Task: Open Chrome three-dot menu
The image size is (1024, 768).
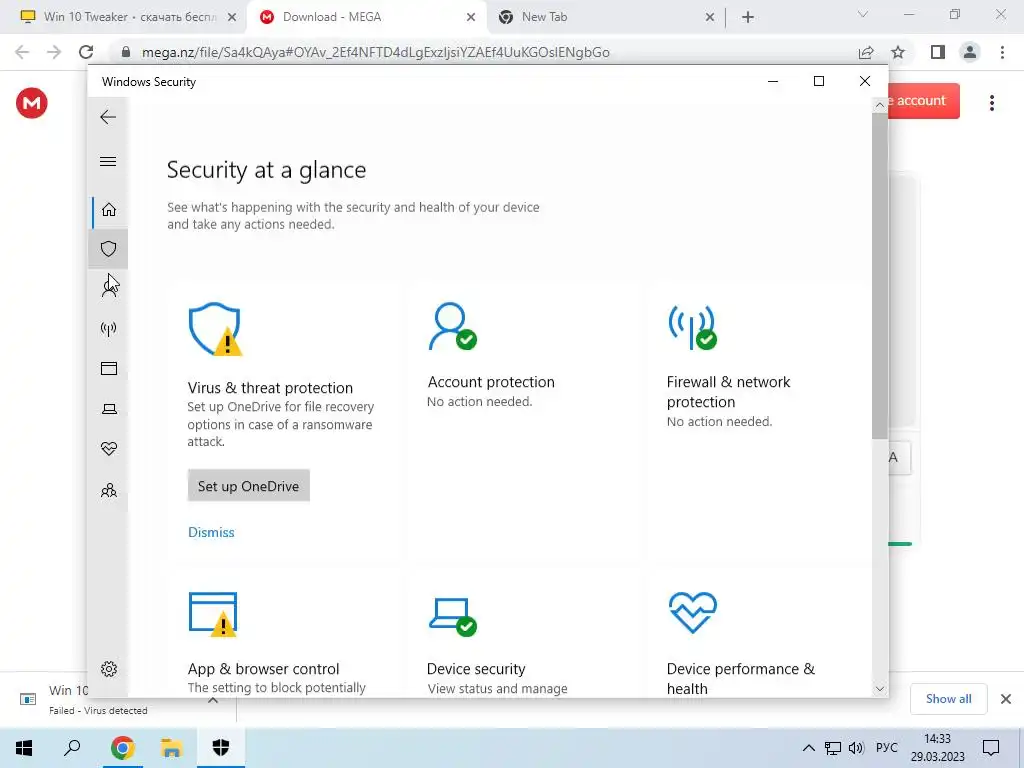Action: click(x=1002, y=52)
